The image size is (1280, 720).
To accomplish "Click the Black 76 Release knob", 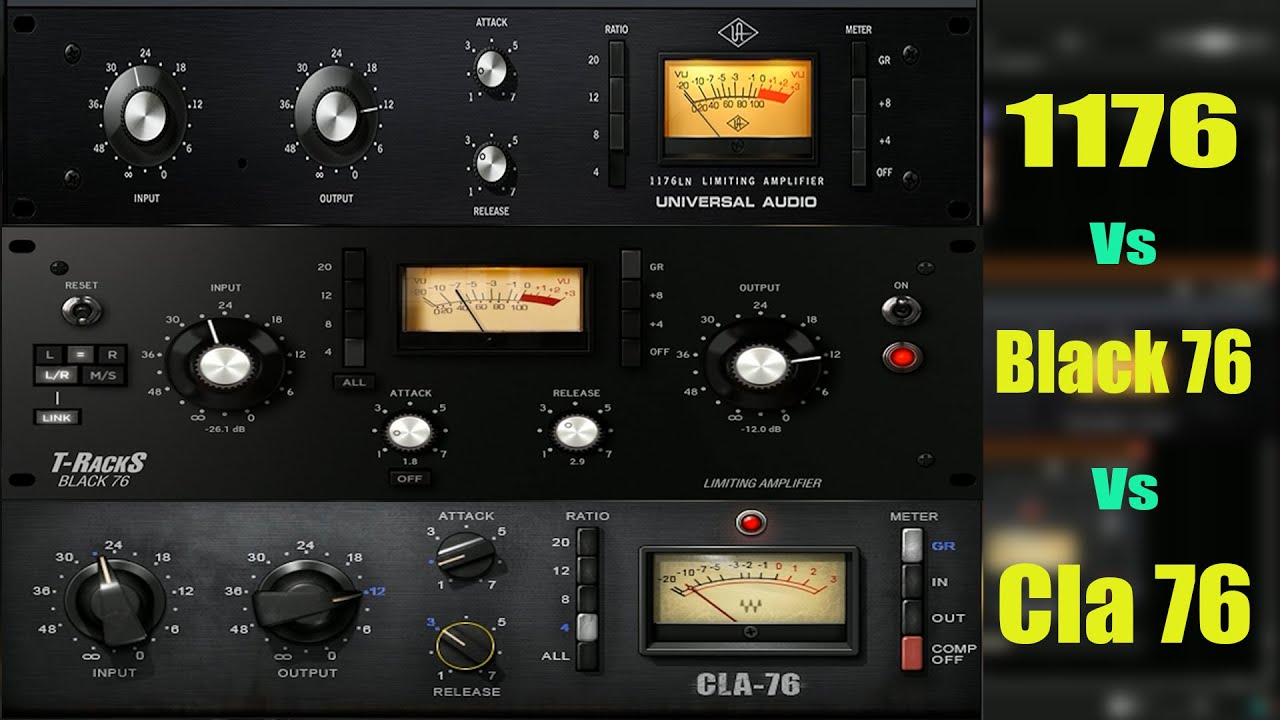I will pyautogui.click(x=577, y=432).
